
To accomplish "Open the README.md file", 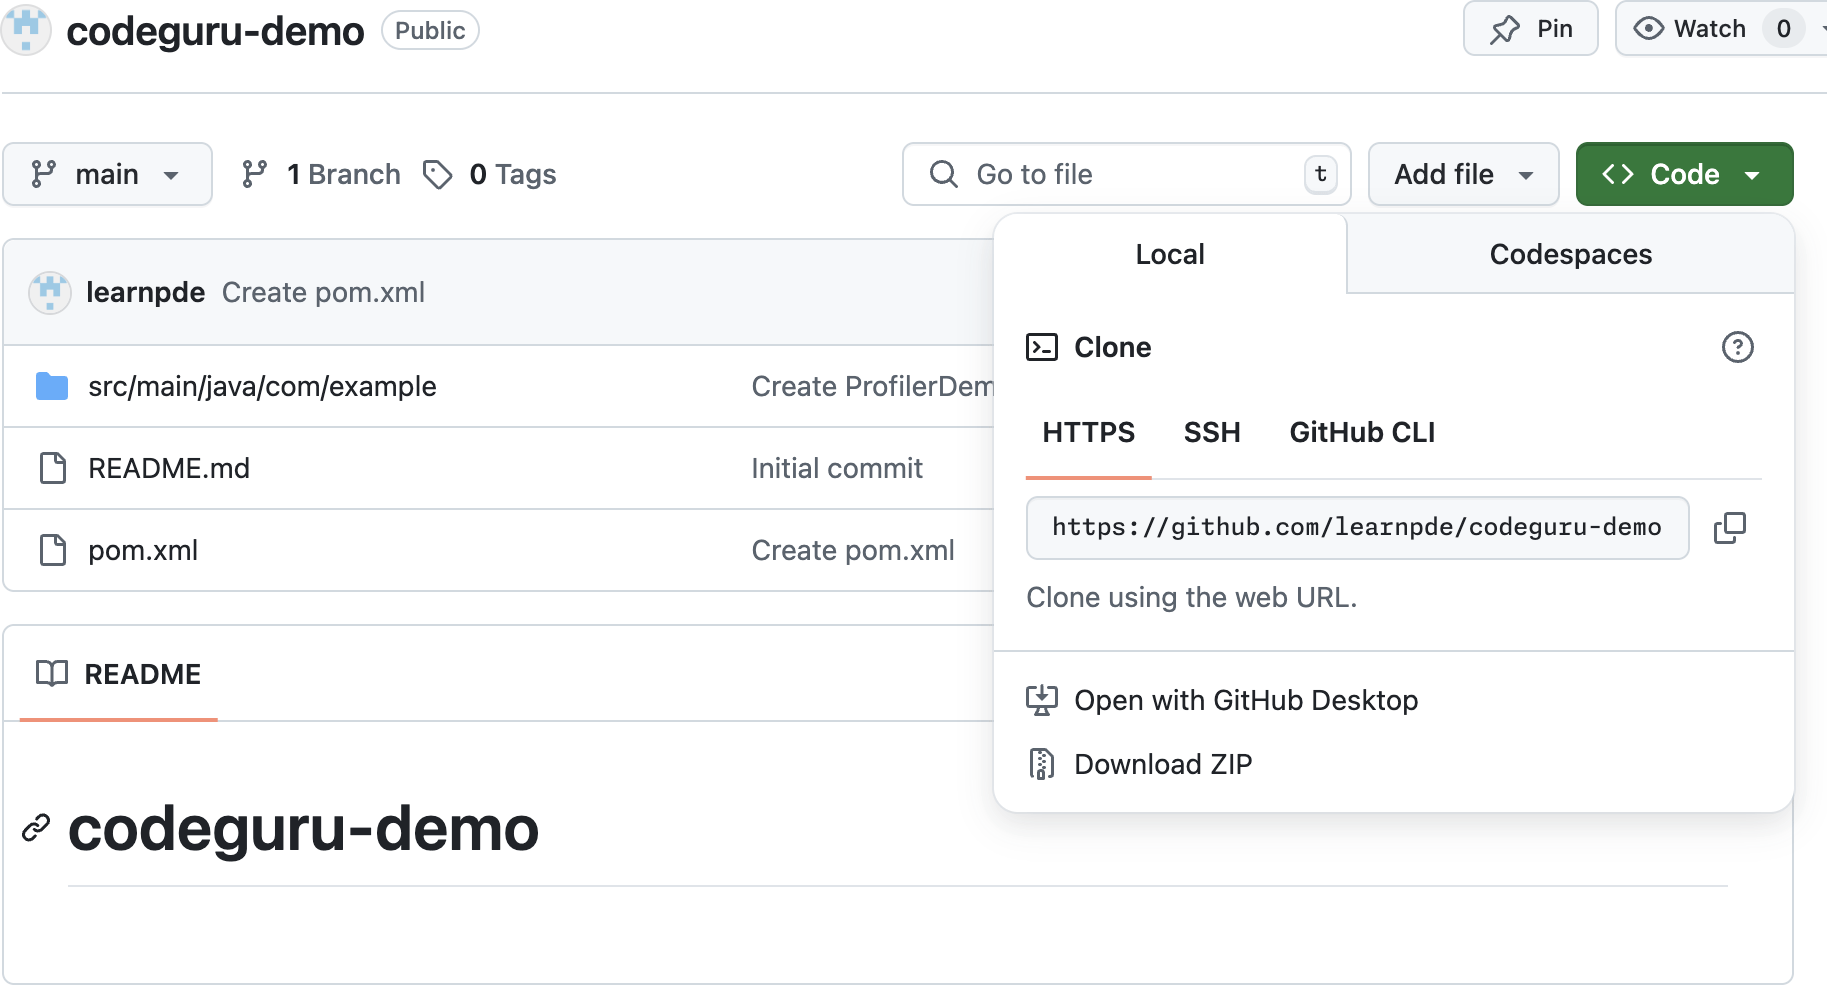I will pyautogui.click(x=169, y=468).
